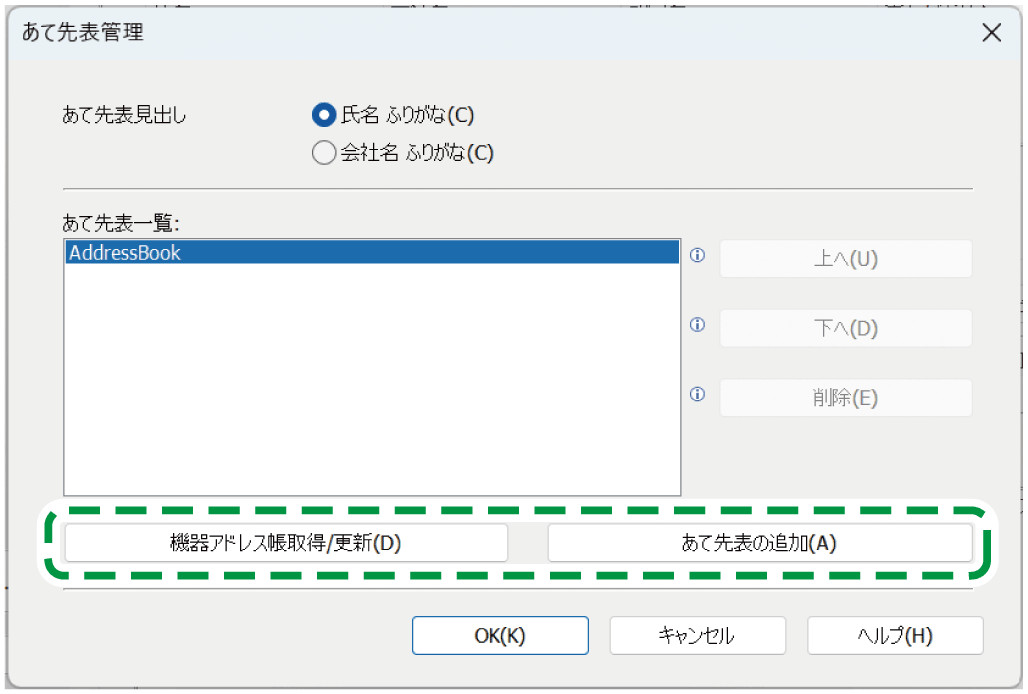Select AddressBook in the あて先表一覧 list
This screenshot has height=694, width=1028.
pyautogui.click(x=125, y=253)
